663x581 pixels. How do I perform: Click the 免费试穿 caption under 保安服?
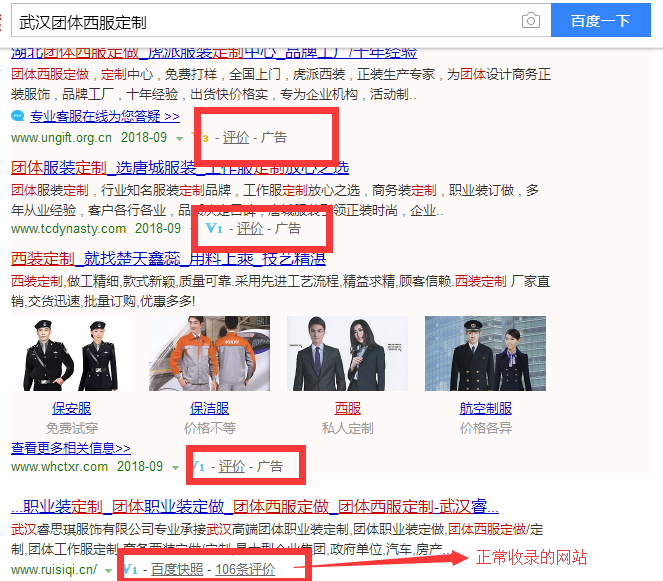coord(72,428)
